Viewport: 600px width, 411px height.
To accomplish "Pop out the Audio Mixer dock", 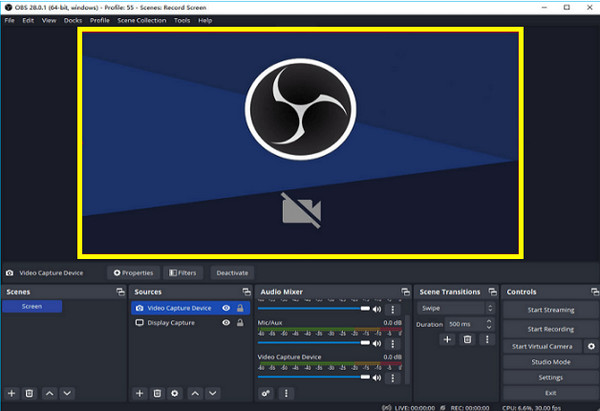I will click(x=406, y=292).
